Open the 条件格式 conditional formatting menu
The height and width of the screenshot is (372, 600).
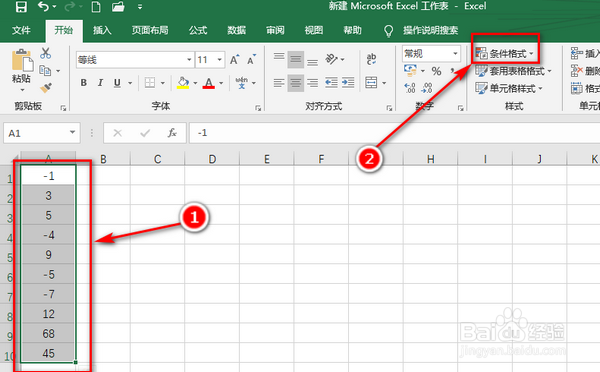(x=504, y=54)
